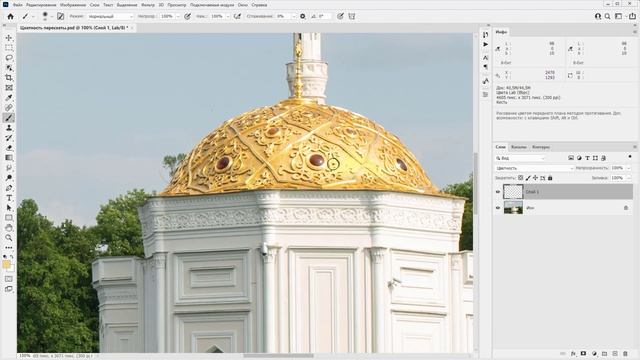Open the brush settings panel icon
The image size is (640, 360).
(x=60, y=16)
